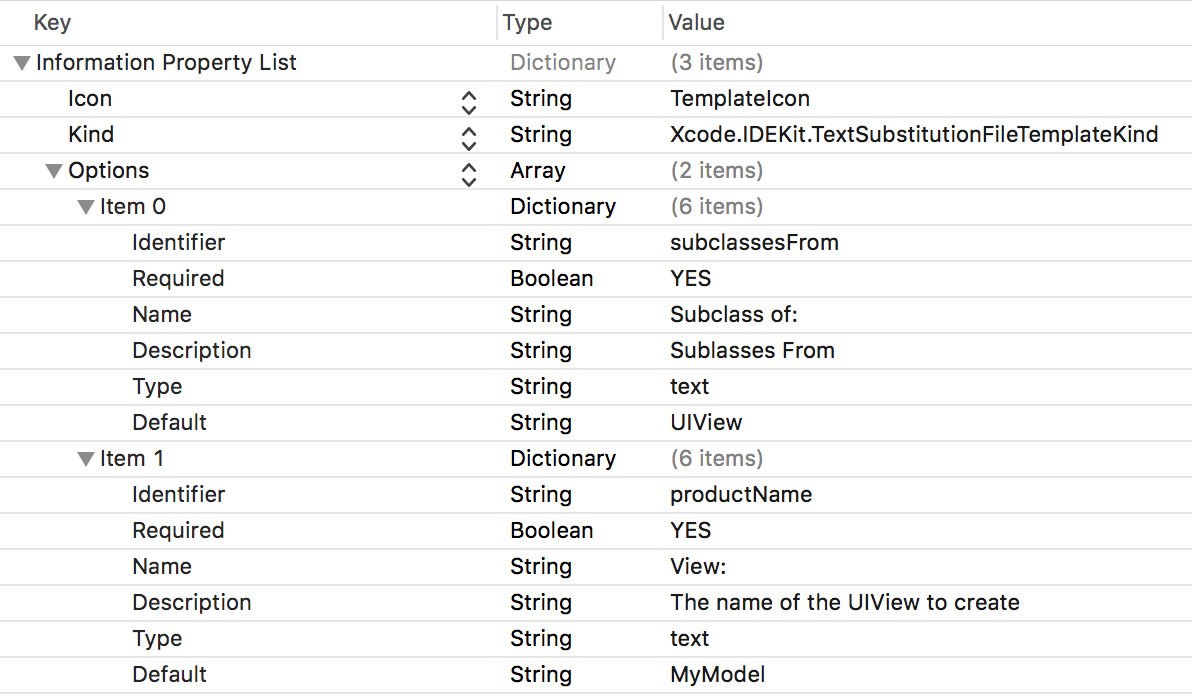Screen dimensions: 1192x700
Task: Select the Xcode.IDEKit.TextSubstitutionFileTemplateKind value
Action: (x=913, y=134)
